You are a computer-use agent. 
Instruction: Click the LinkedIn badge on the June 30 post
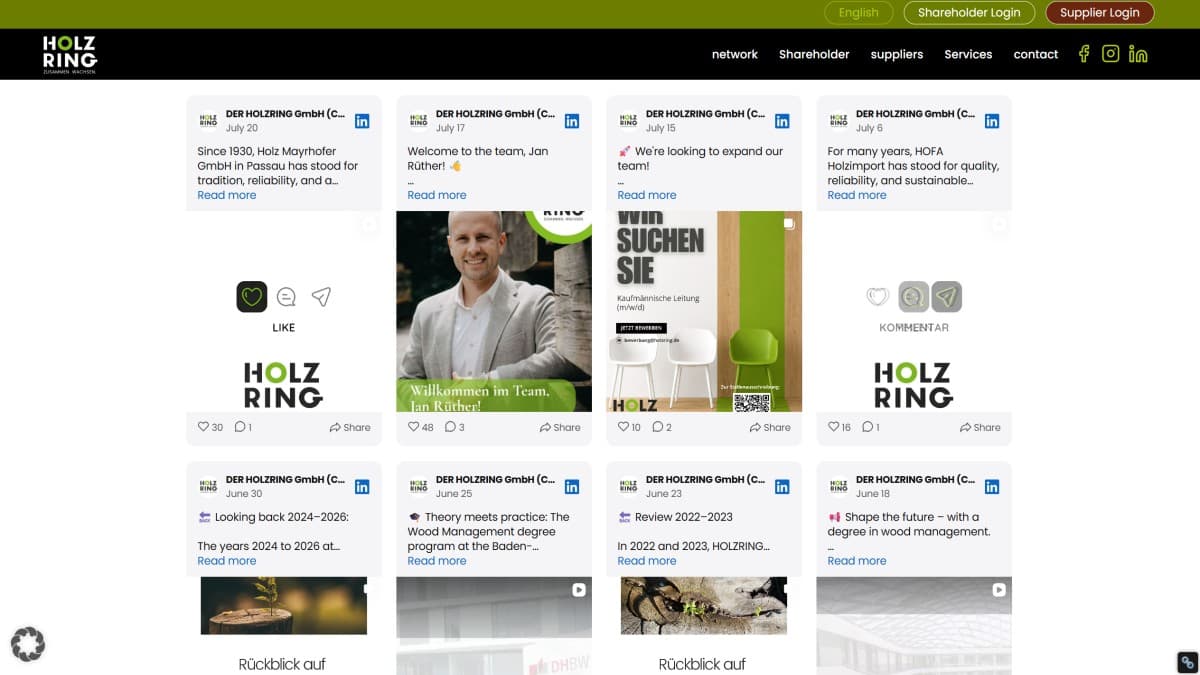362,487
